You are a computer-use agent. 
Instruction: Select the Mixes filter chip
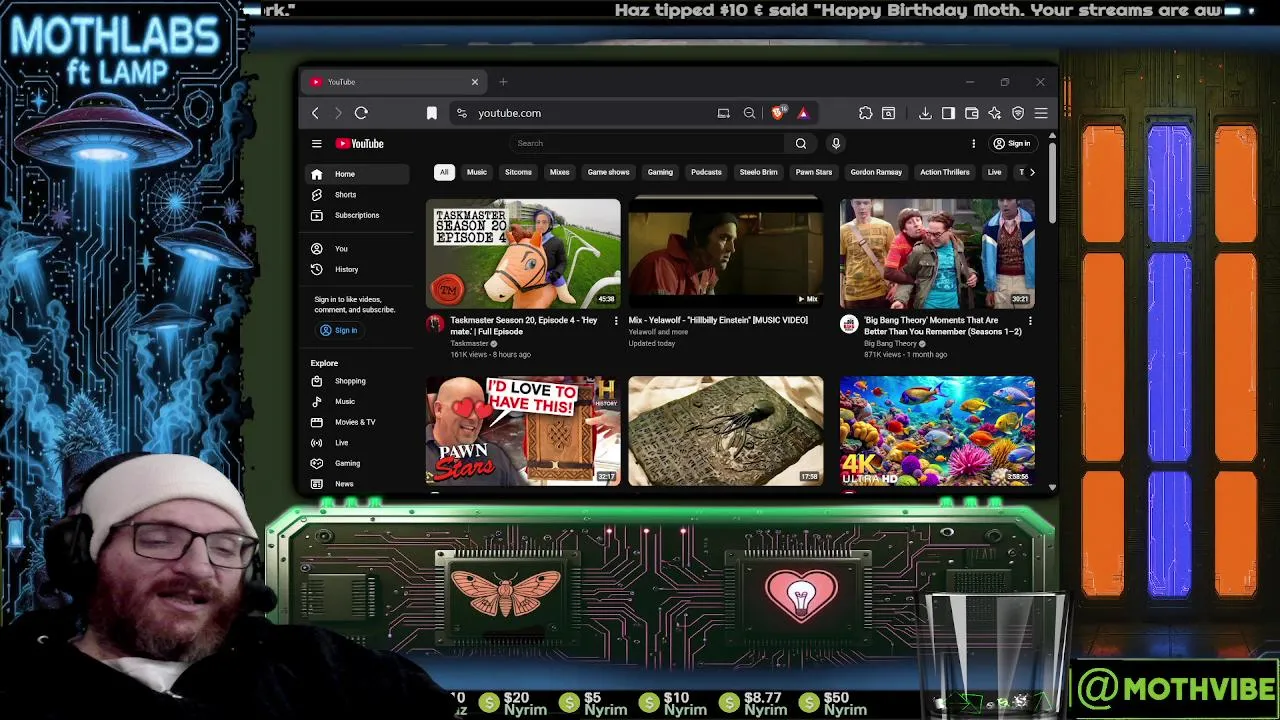pyautogui.click(x=559, y=172)
